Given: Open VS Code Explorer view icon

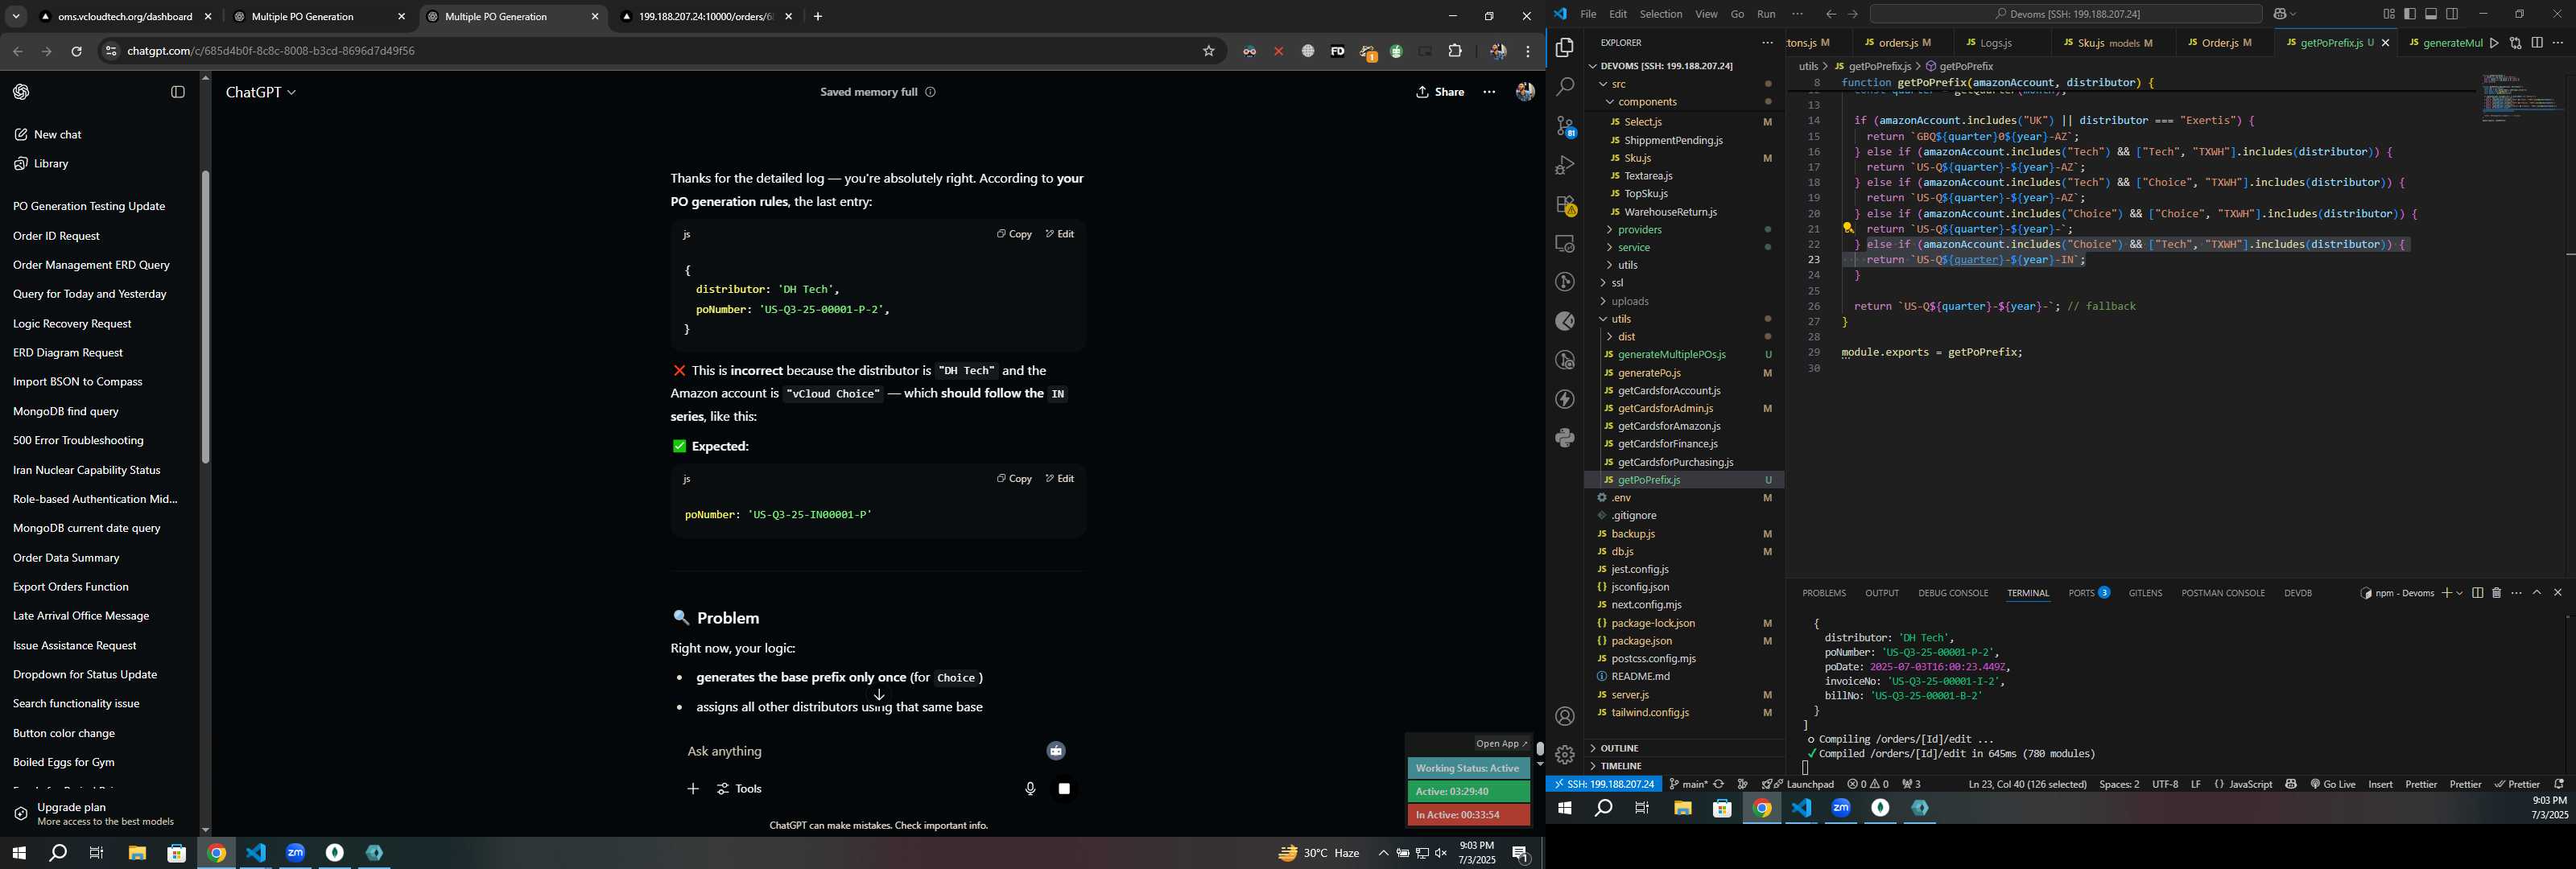Looking at the screenshot, I should tap(1565, 48).
